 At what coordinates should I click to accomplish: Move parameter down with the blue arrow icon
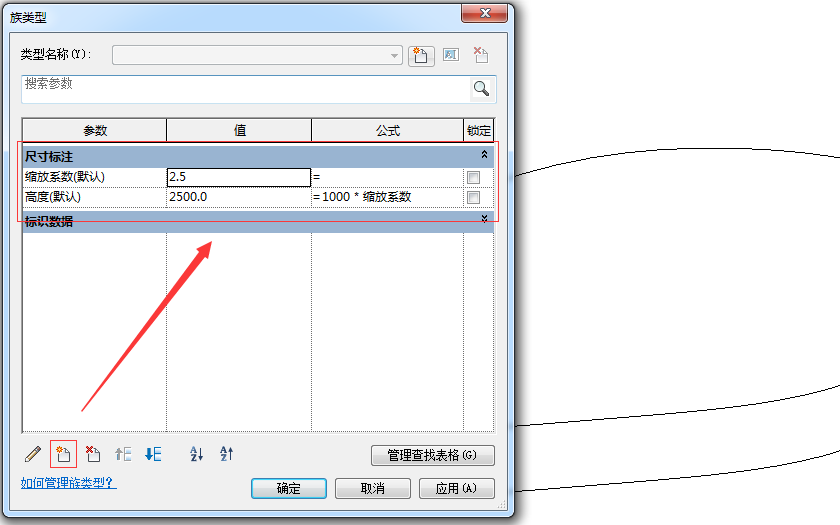click(x=153, y=454)
